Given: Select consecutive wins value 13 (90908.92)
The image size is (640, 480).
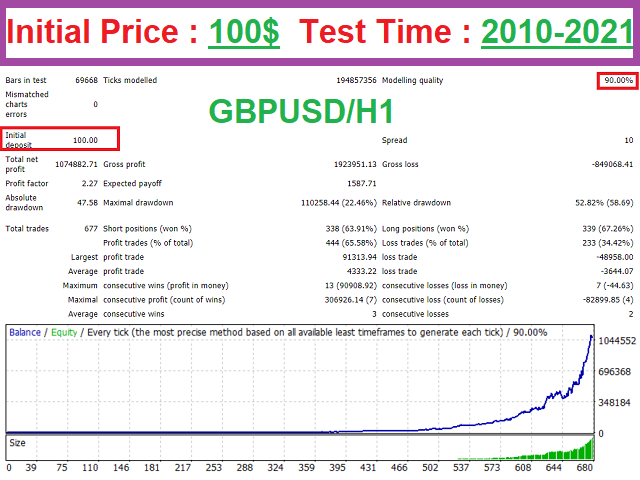Looking at the screenshot, I should [x=351, y=286].
